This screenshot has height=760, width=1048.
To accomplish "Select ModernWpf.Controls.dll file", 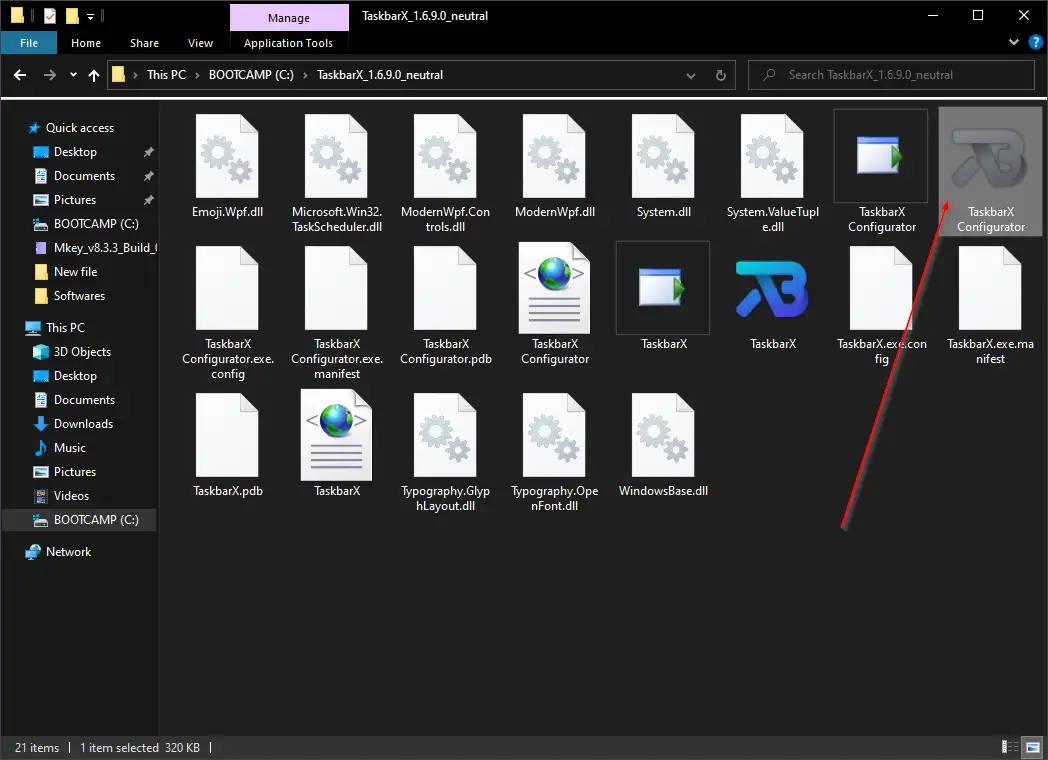I will (x=445, y=174).
